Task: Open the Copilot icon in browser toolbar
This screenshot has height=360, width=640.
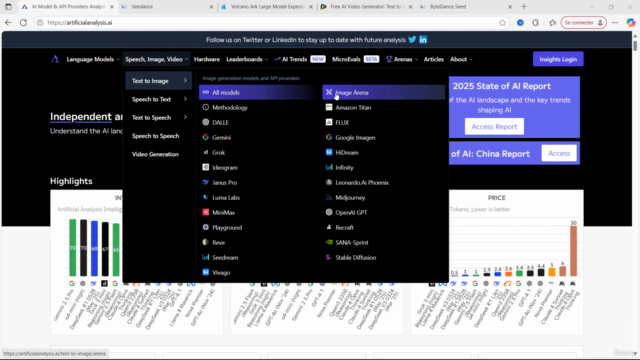Action: click(x=631, y=23)
